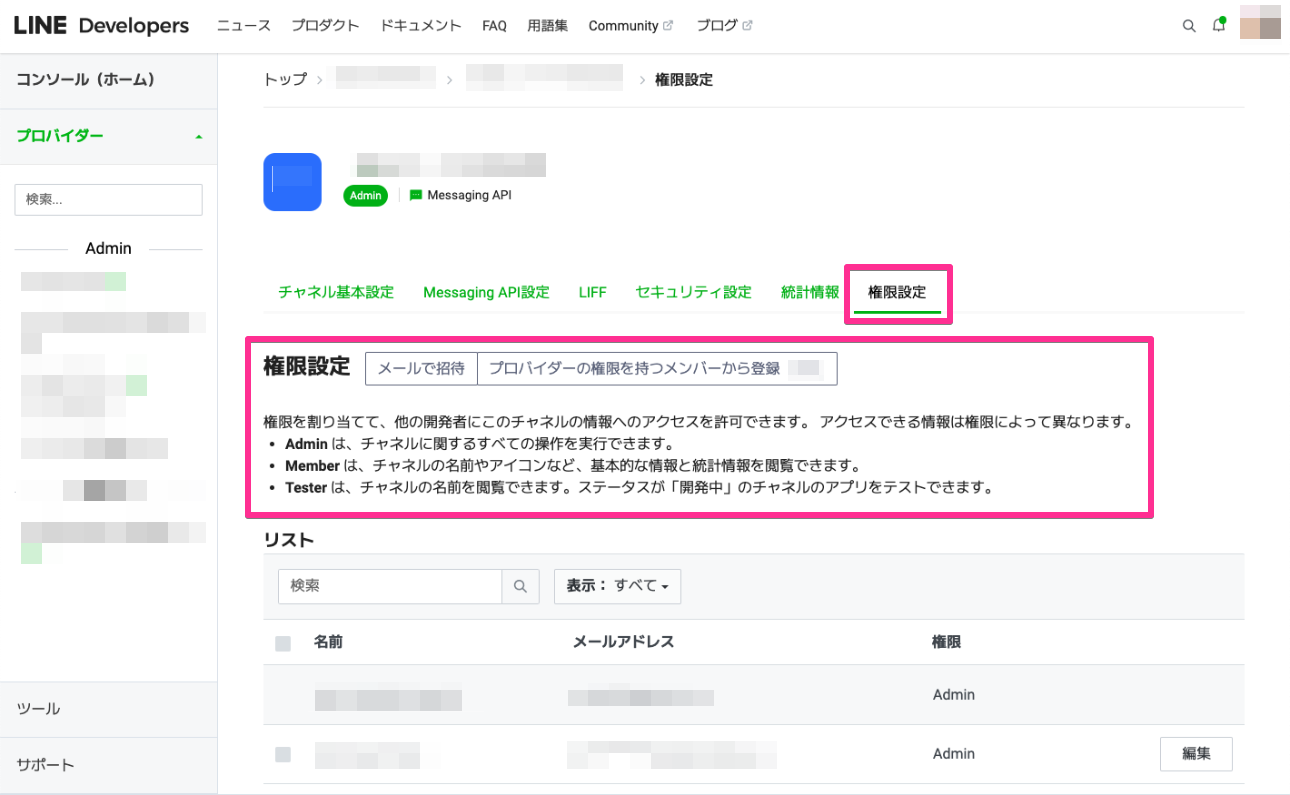Open the FAQ page
This screenshot has width=1290, height=795.
point(494,26)
